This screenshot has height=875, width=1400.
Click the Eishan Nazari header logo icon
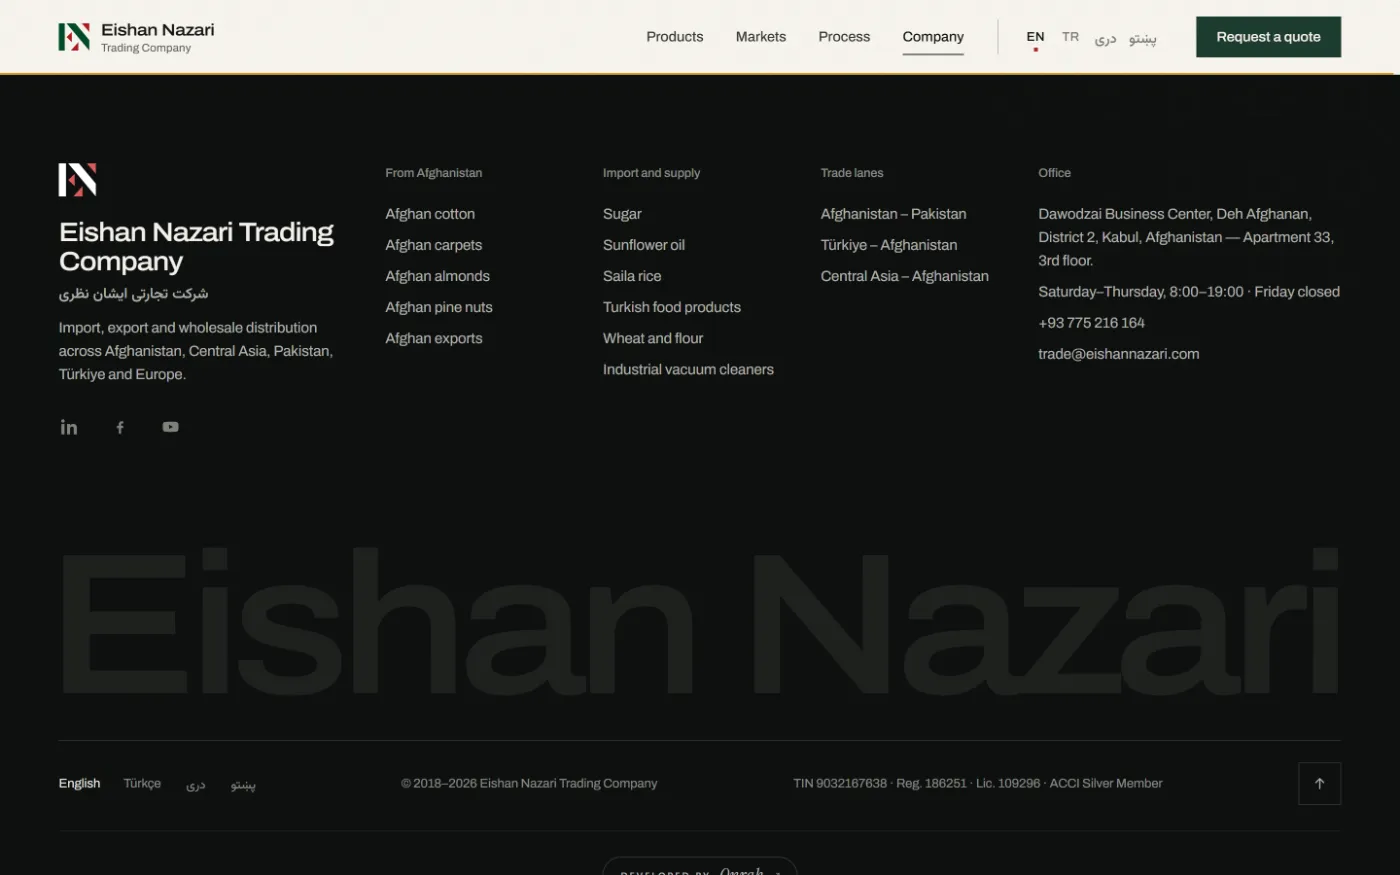click(x=74, y=37)
